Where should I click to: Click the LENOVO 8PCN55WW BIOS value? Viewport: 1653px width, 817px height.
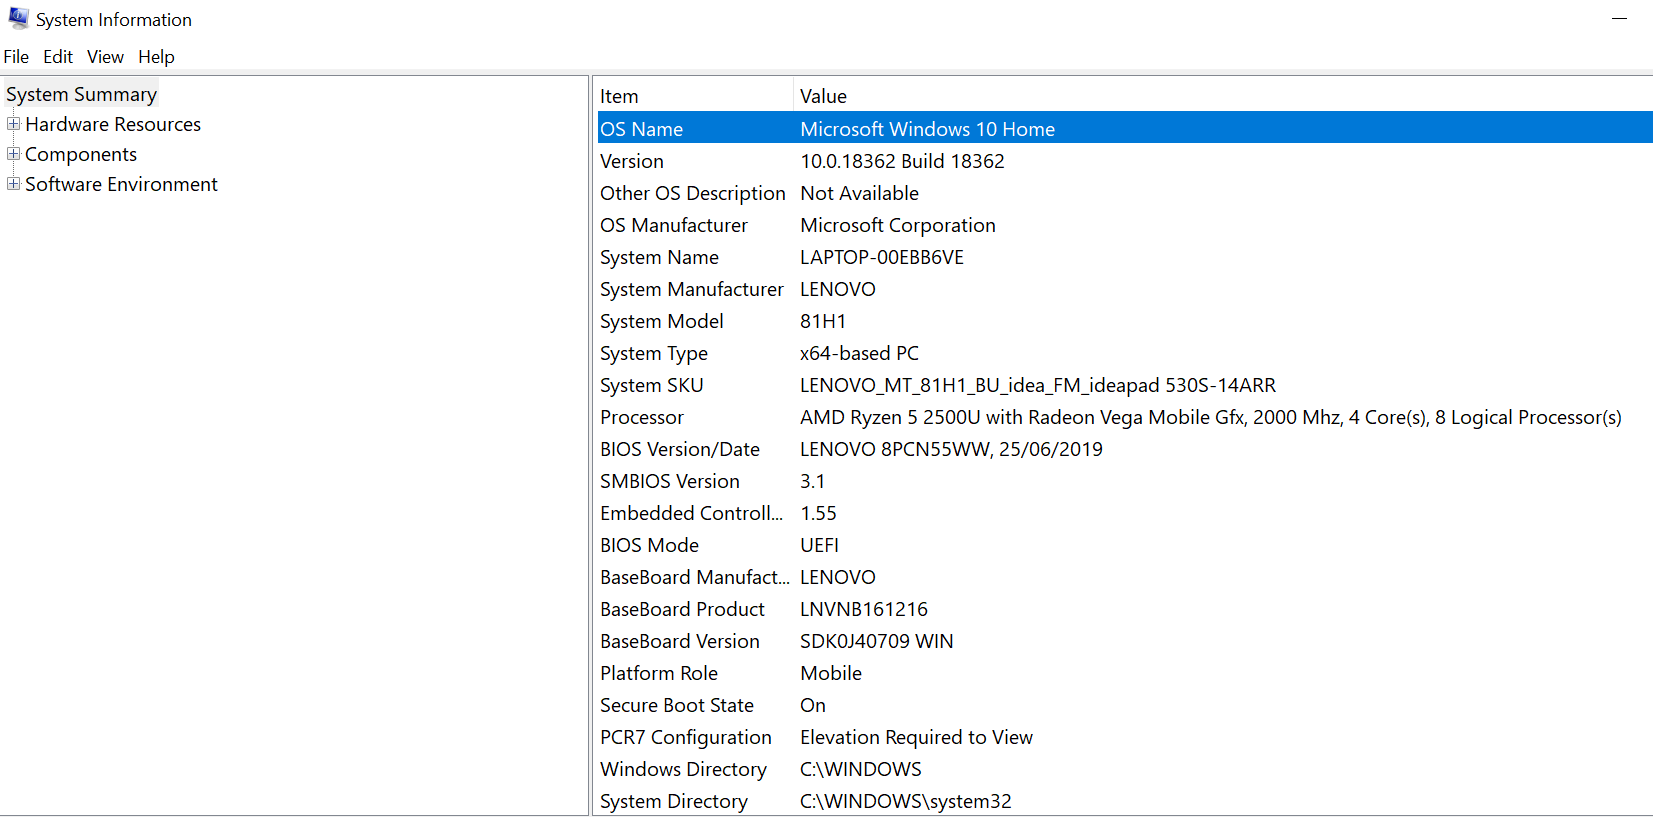point(951,449)
